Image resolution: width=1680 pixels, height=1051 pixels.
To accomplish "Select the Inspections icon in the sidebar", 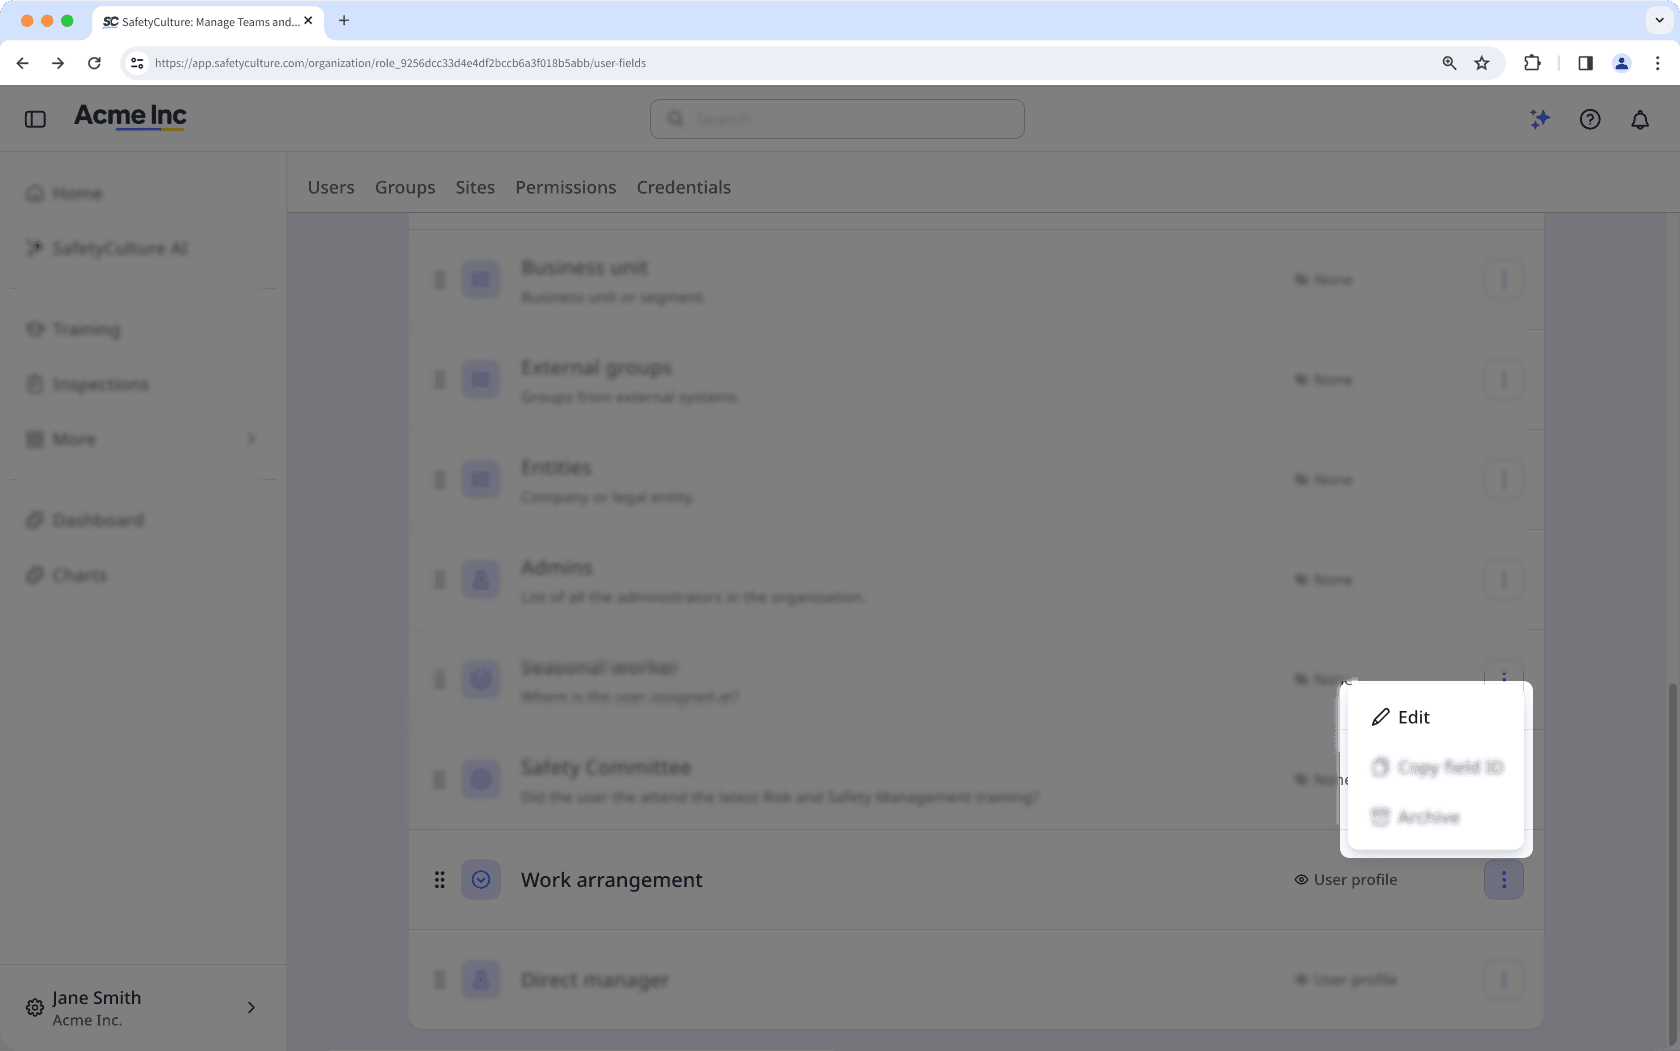I will click(35, 384).
